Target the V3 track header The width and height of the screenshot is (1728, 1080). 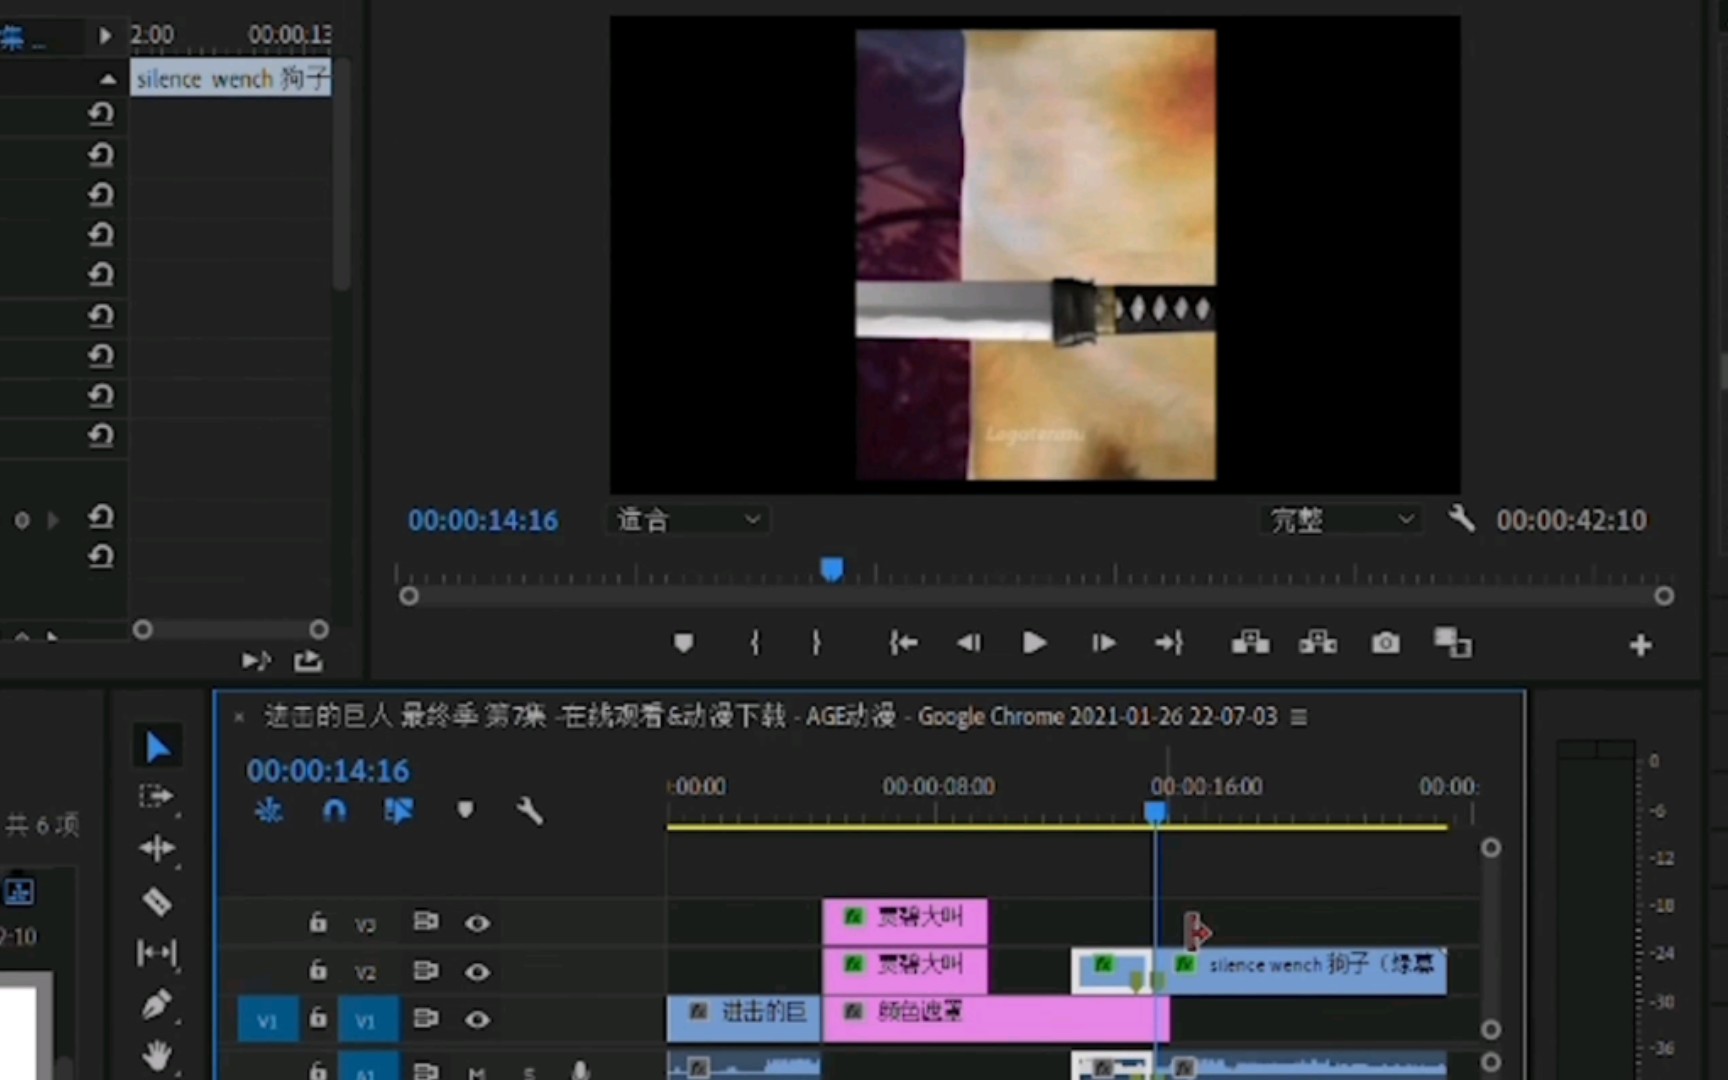366,924
